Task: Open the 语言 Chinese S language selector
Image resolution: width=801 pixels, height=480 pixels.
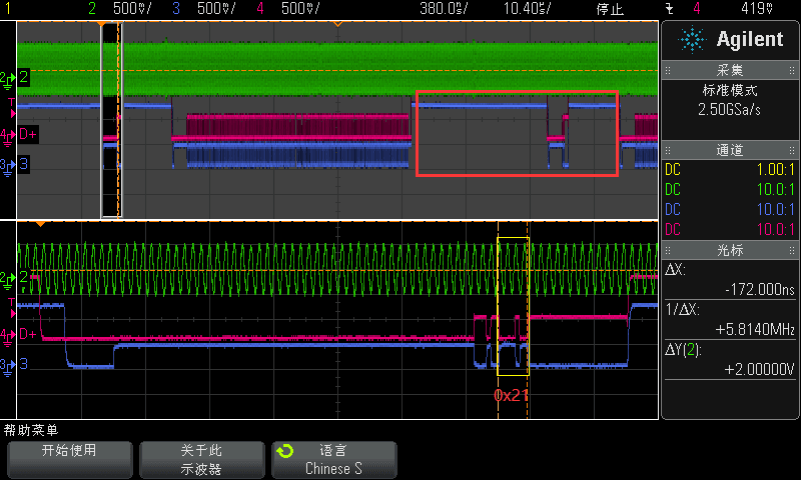Action: coord(334,459)
